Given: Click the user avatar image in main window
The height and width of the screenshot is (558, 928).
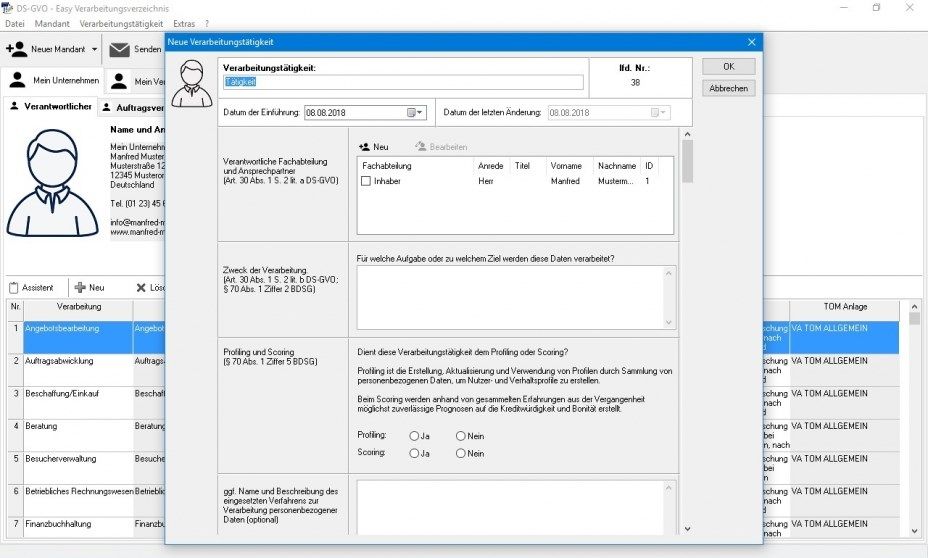Looking at the screenshot, I should 53,183.
